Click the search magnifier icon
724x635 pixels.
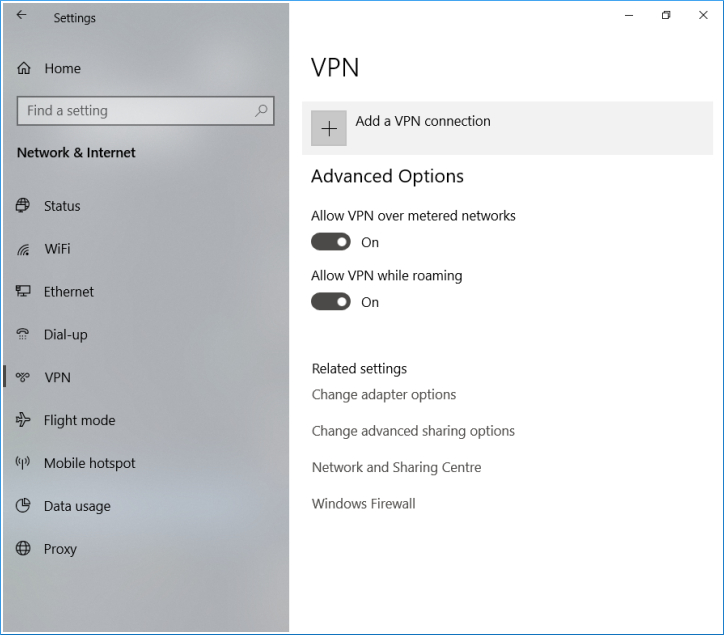[x=262, y=111]
